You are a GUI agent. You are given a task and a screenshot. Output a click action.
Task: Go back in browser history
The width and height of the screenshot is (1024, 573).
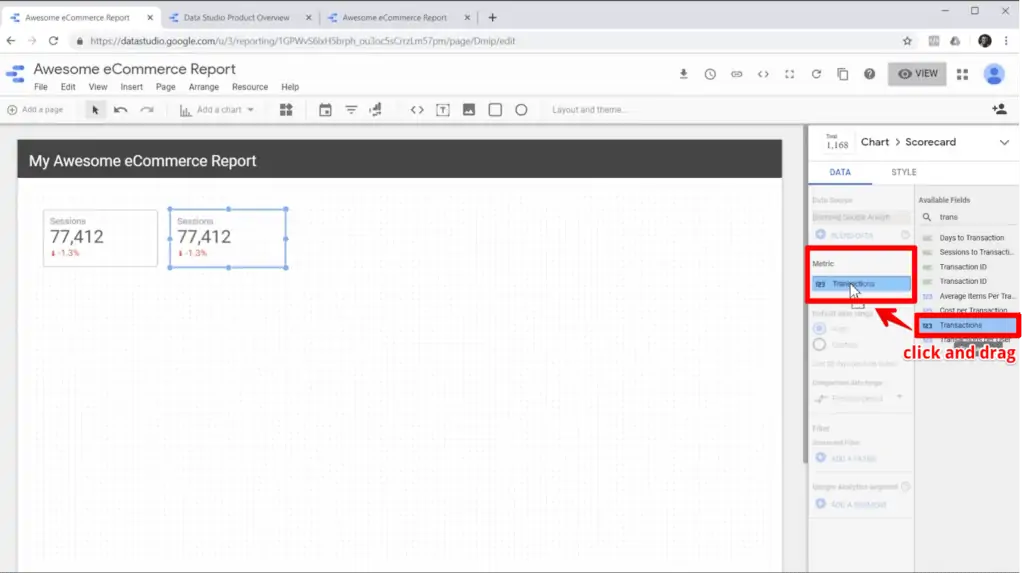[11, 41]
